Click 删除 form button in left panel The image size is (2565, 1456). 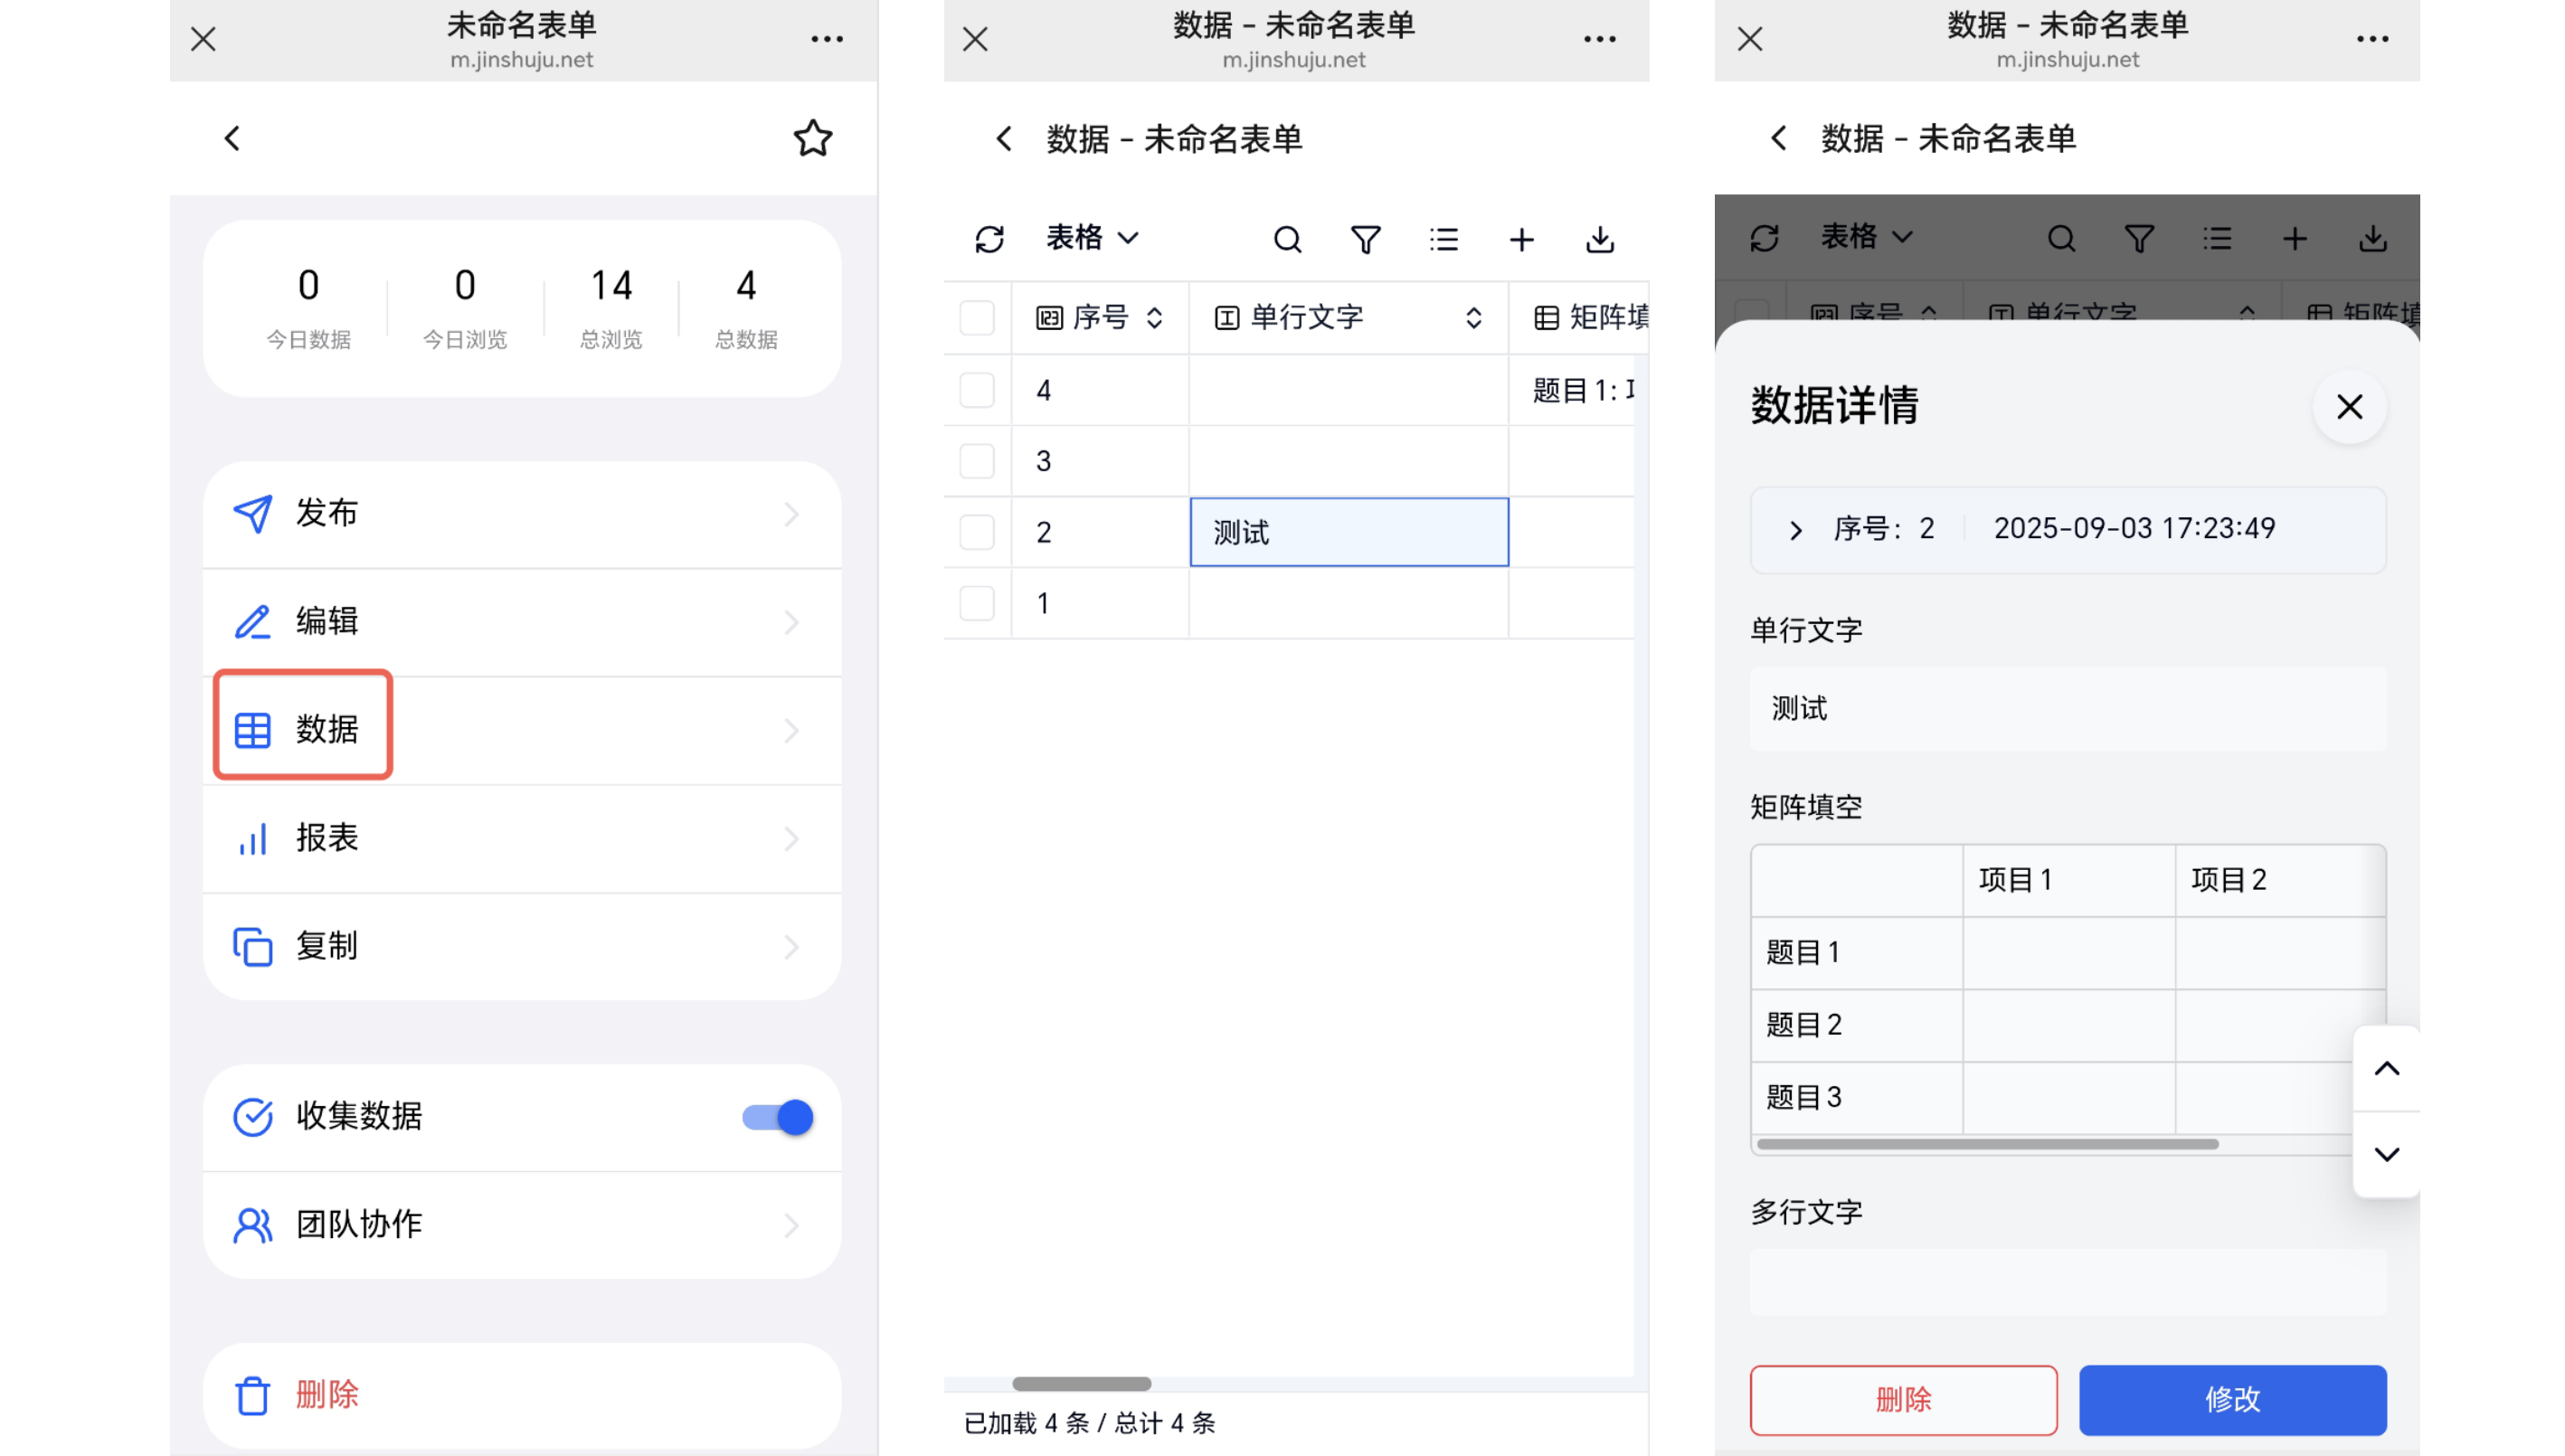click(521, 1395)
